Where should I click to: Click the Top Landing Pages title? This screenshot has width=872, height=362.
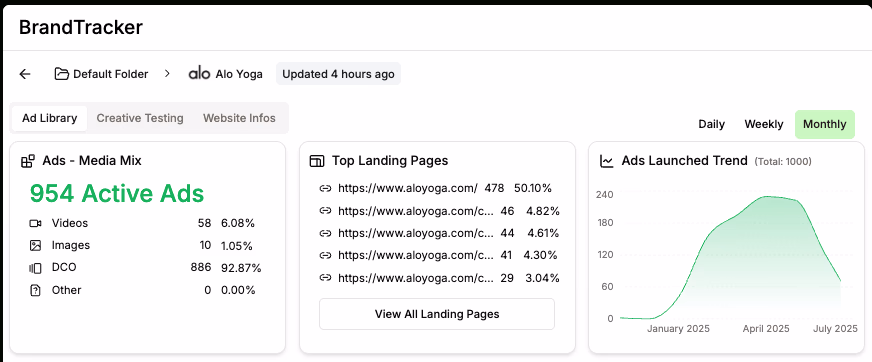390,161
